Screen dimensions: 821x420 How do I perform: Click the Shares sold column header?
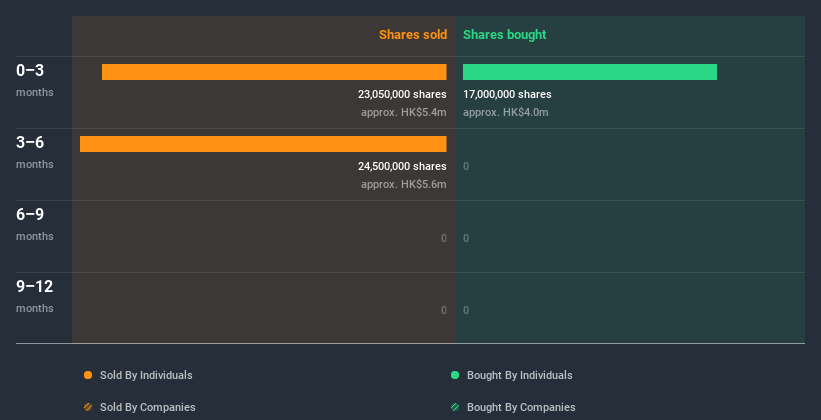click(413, 35)
